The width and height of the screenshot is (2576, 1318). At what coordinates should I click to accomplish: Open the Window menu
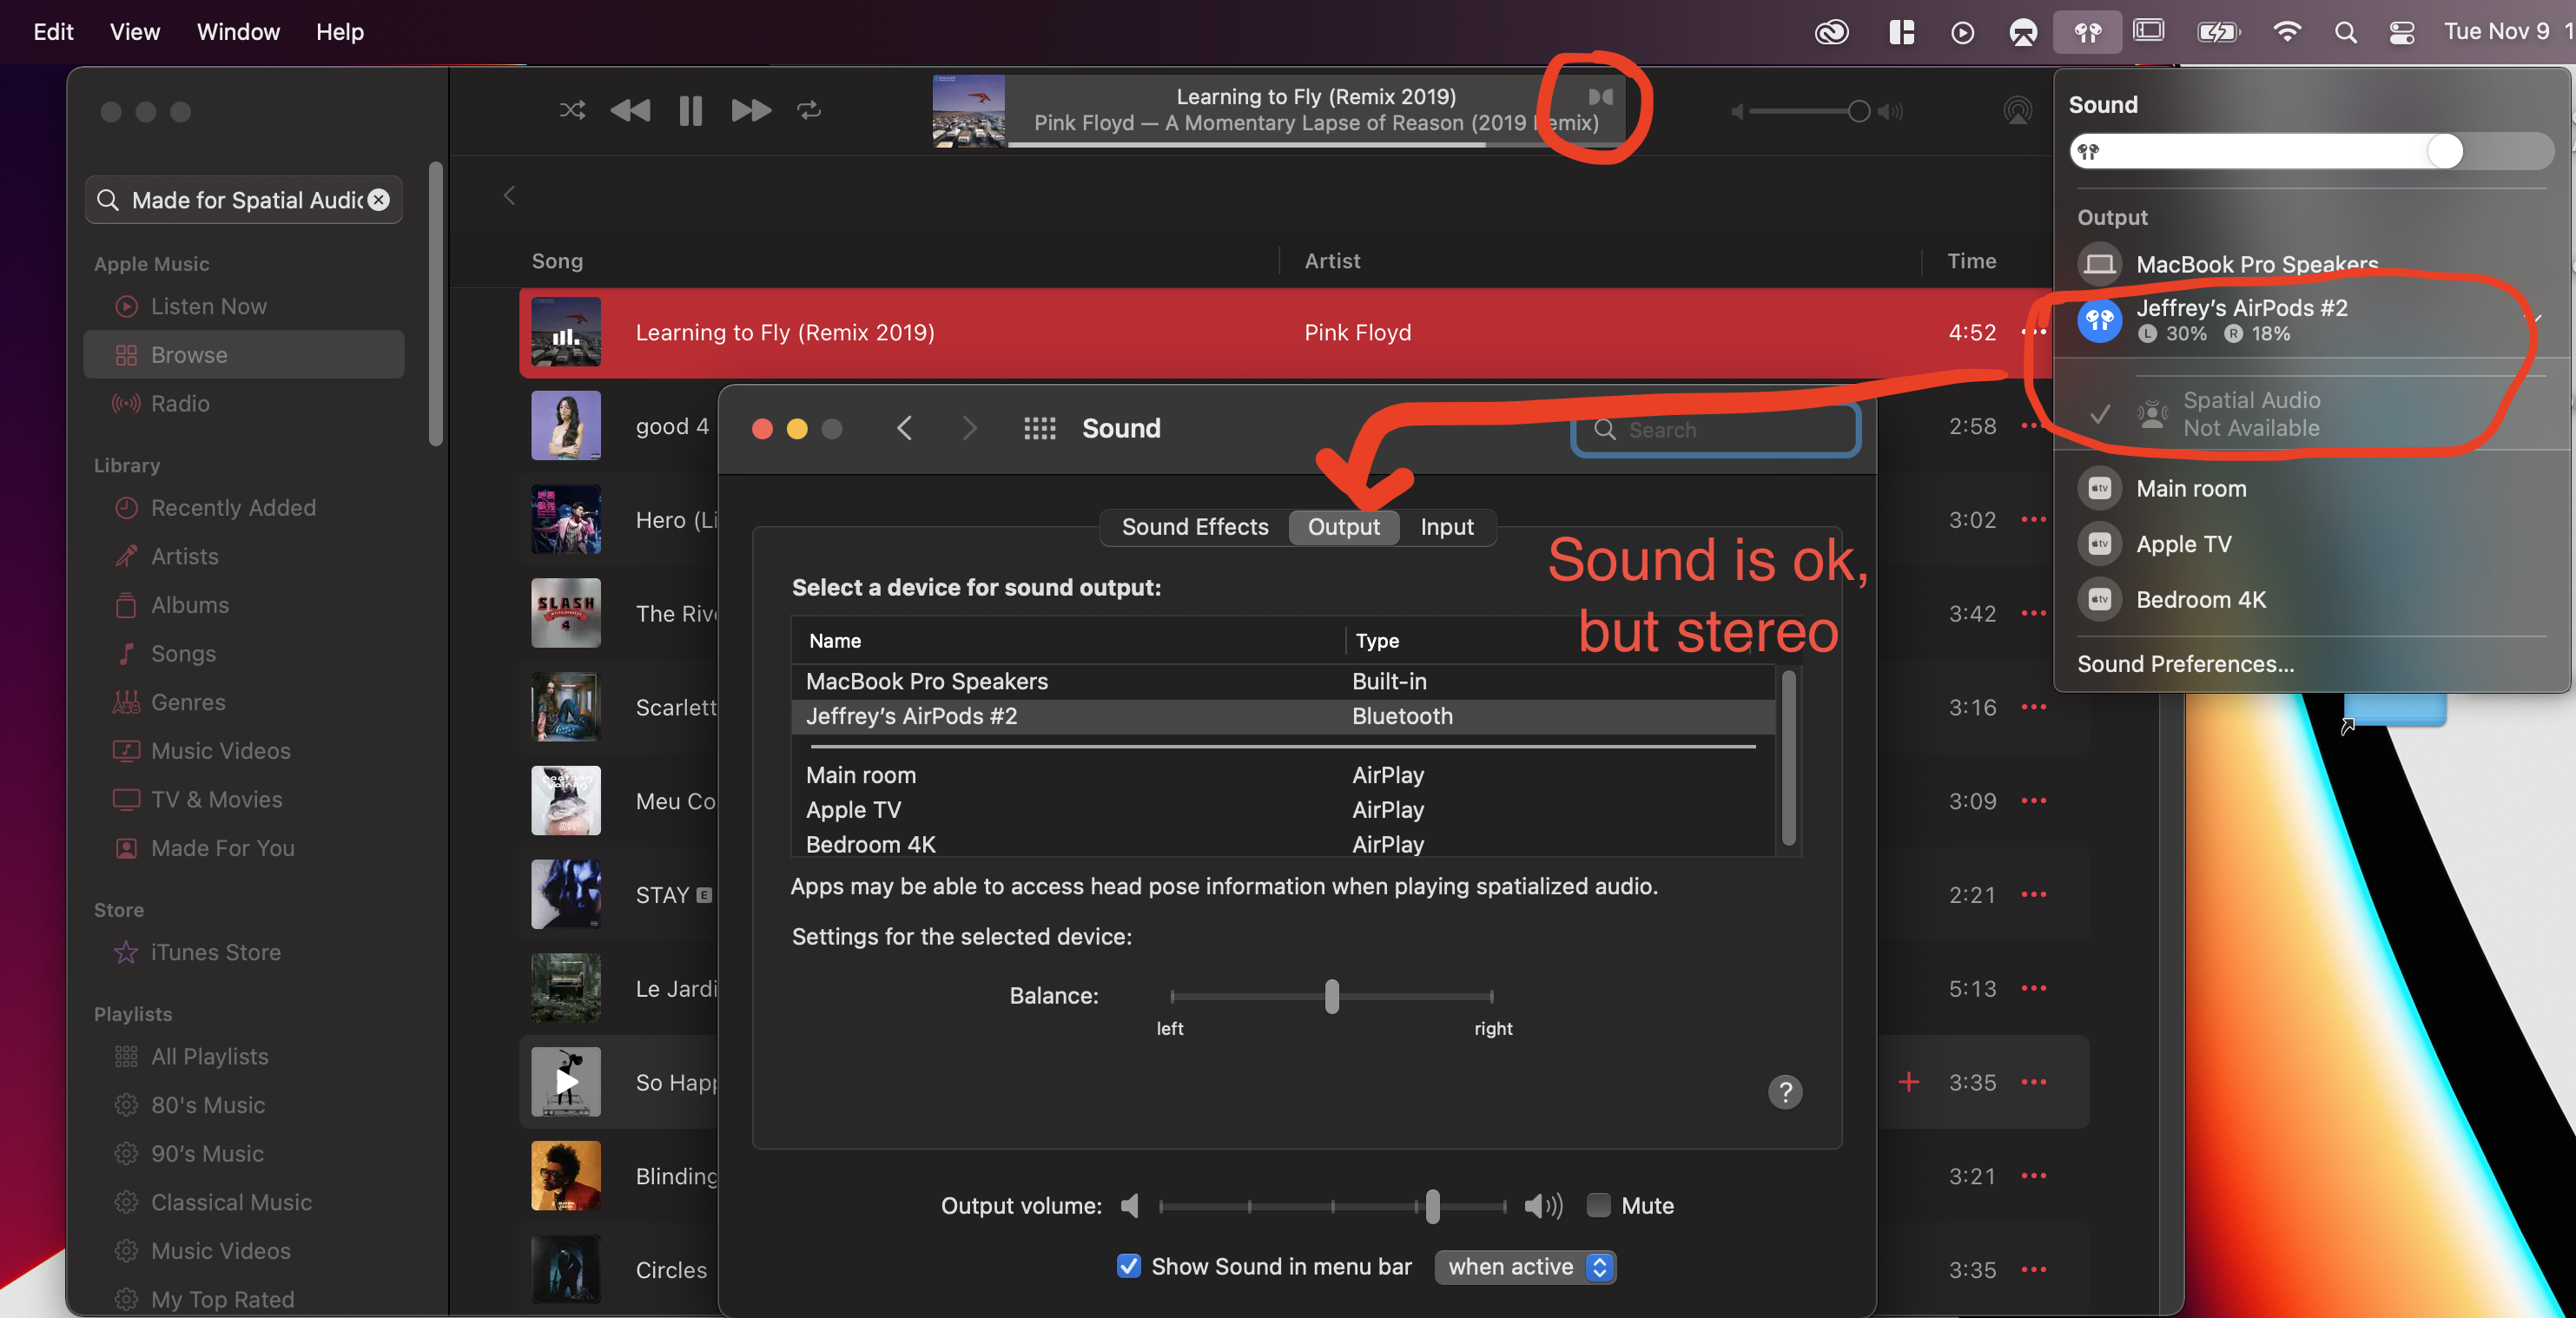pyautogui.click(x=238, y=32)
